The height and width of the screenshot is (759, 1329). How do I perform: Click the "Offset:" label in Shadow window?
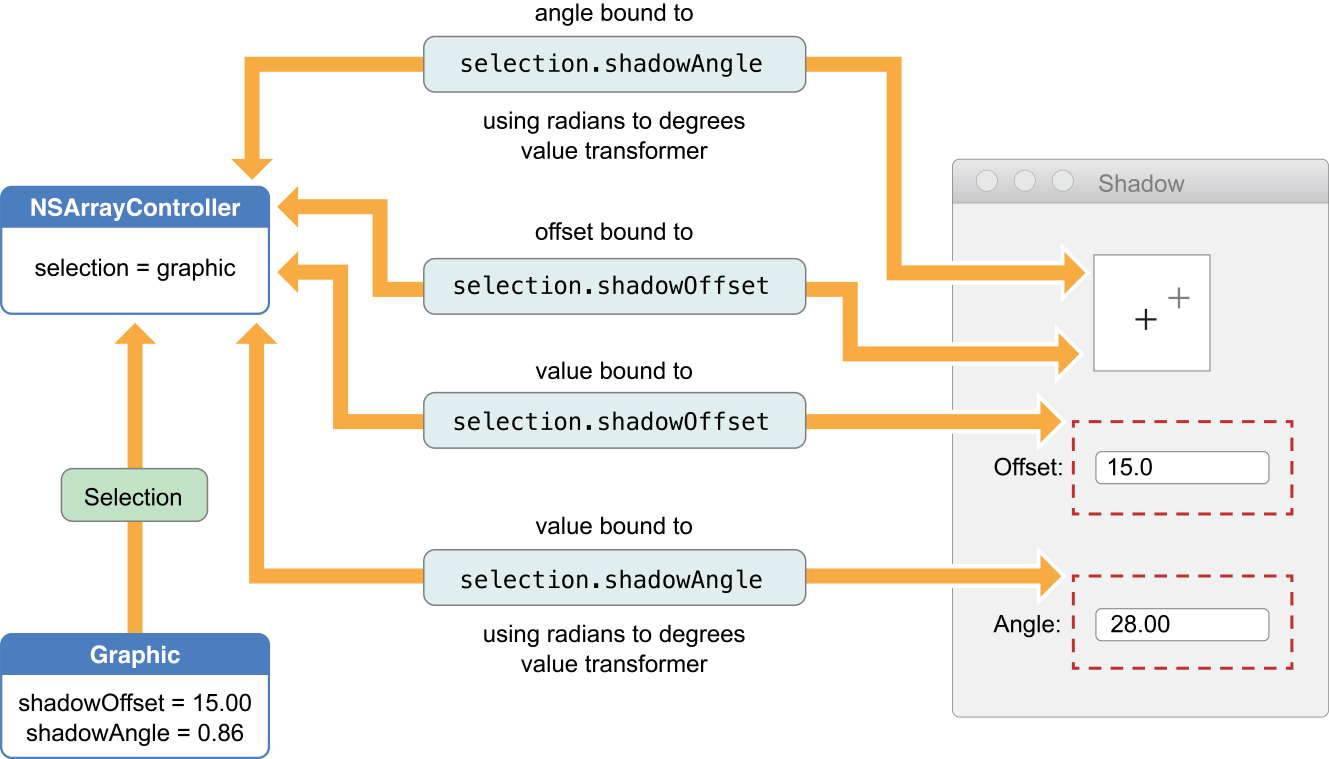(1028, 467)
